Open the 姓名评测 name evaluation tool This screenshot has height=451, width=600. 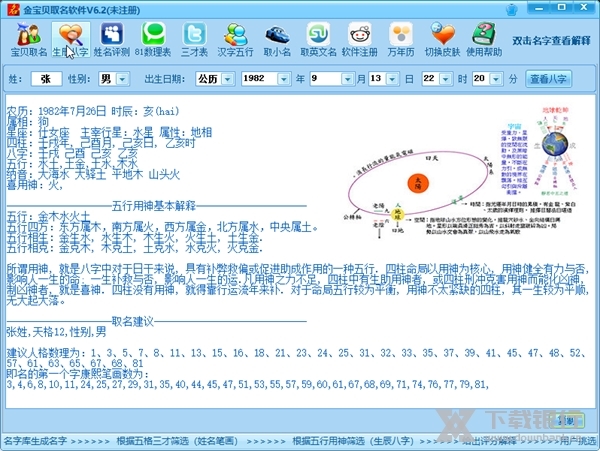tap(112, 38)
